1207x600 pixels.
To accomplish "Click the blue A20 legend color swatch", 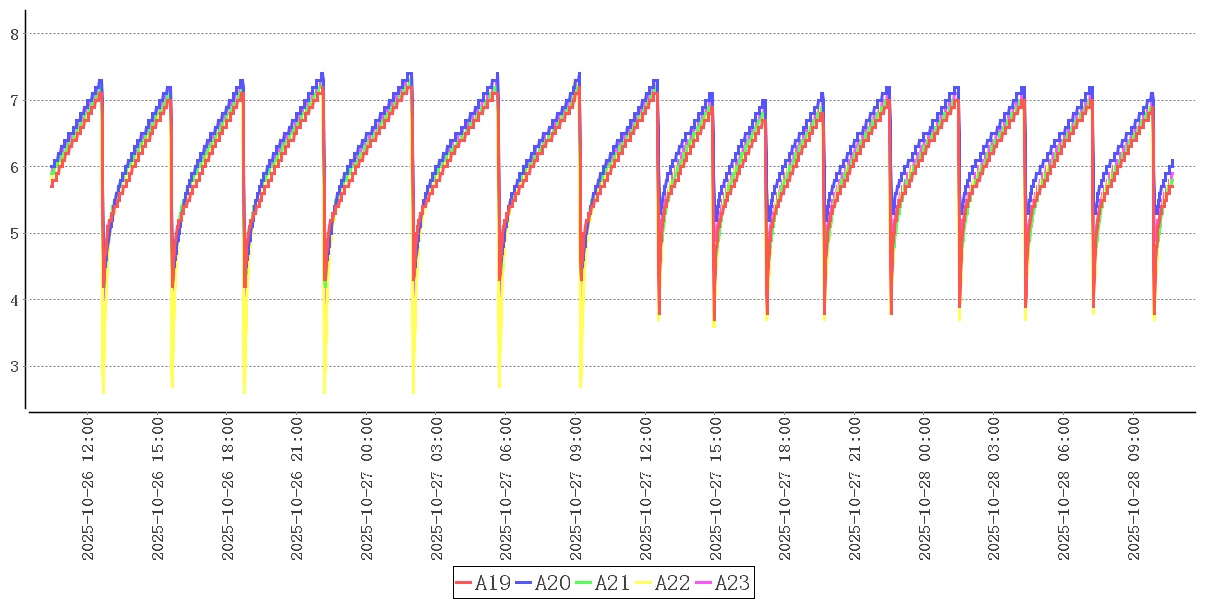I will pos(524,583).
